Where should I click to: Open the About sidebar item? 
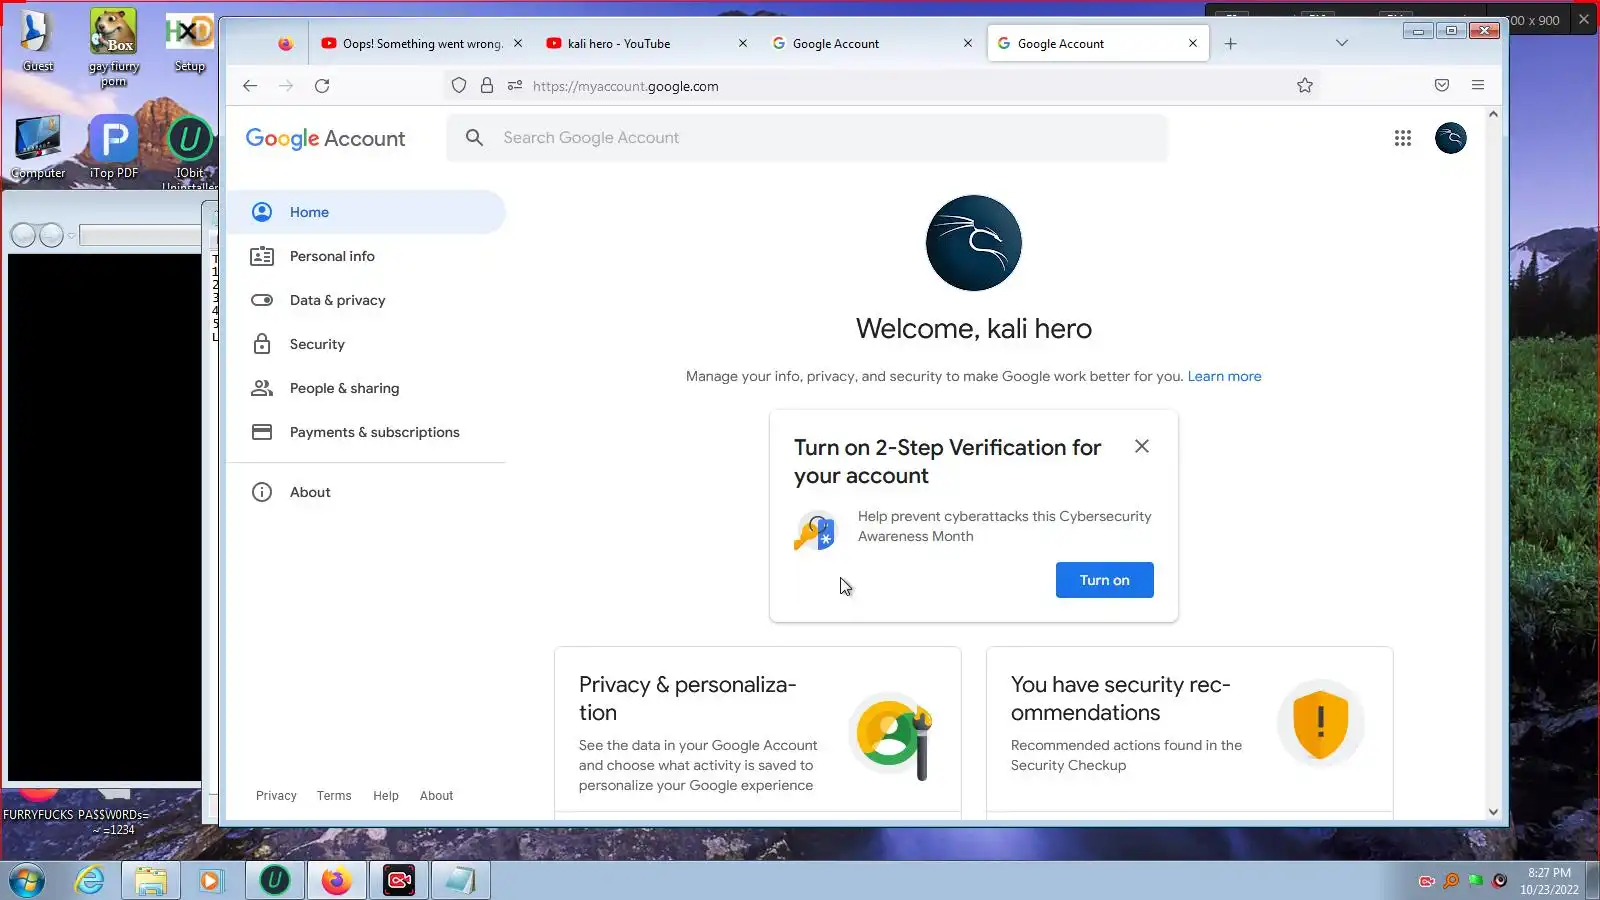pos(366,492)
